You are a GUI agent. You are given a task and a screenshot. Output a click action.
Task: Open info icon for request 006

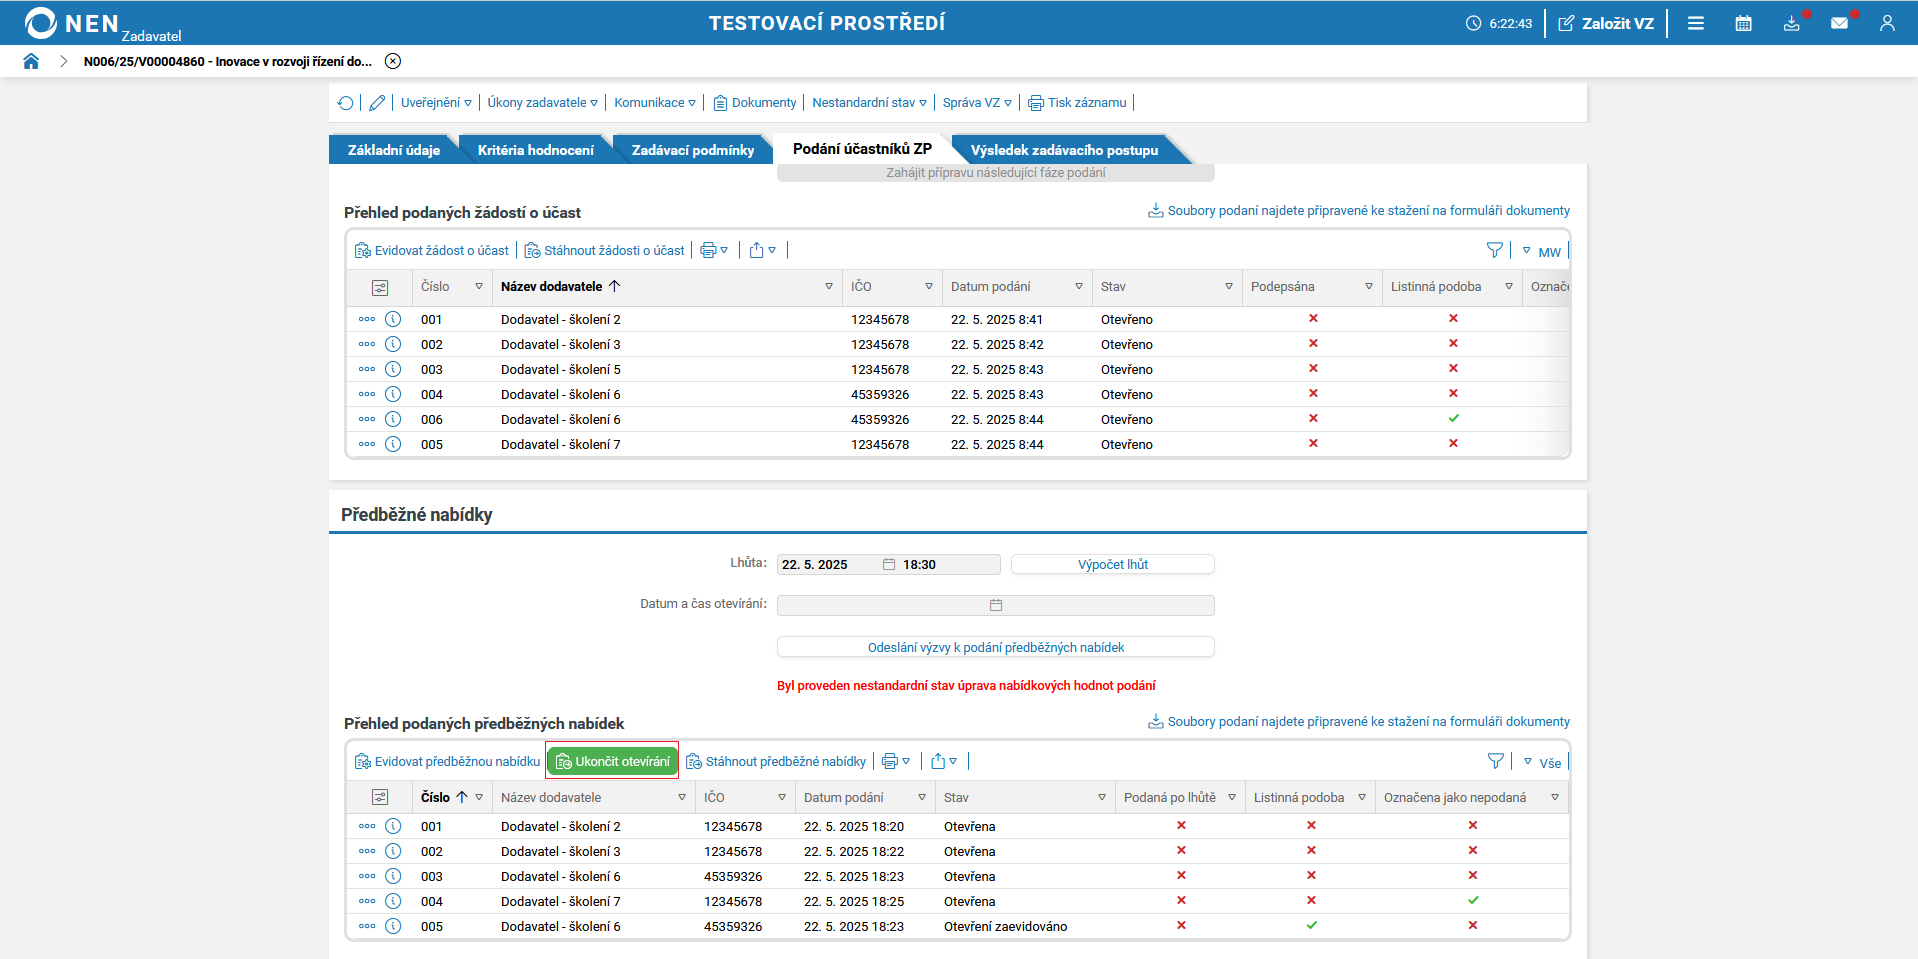coord(393,419)
